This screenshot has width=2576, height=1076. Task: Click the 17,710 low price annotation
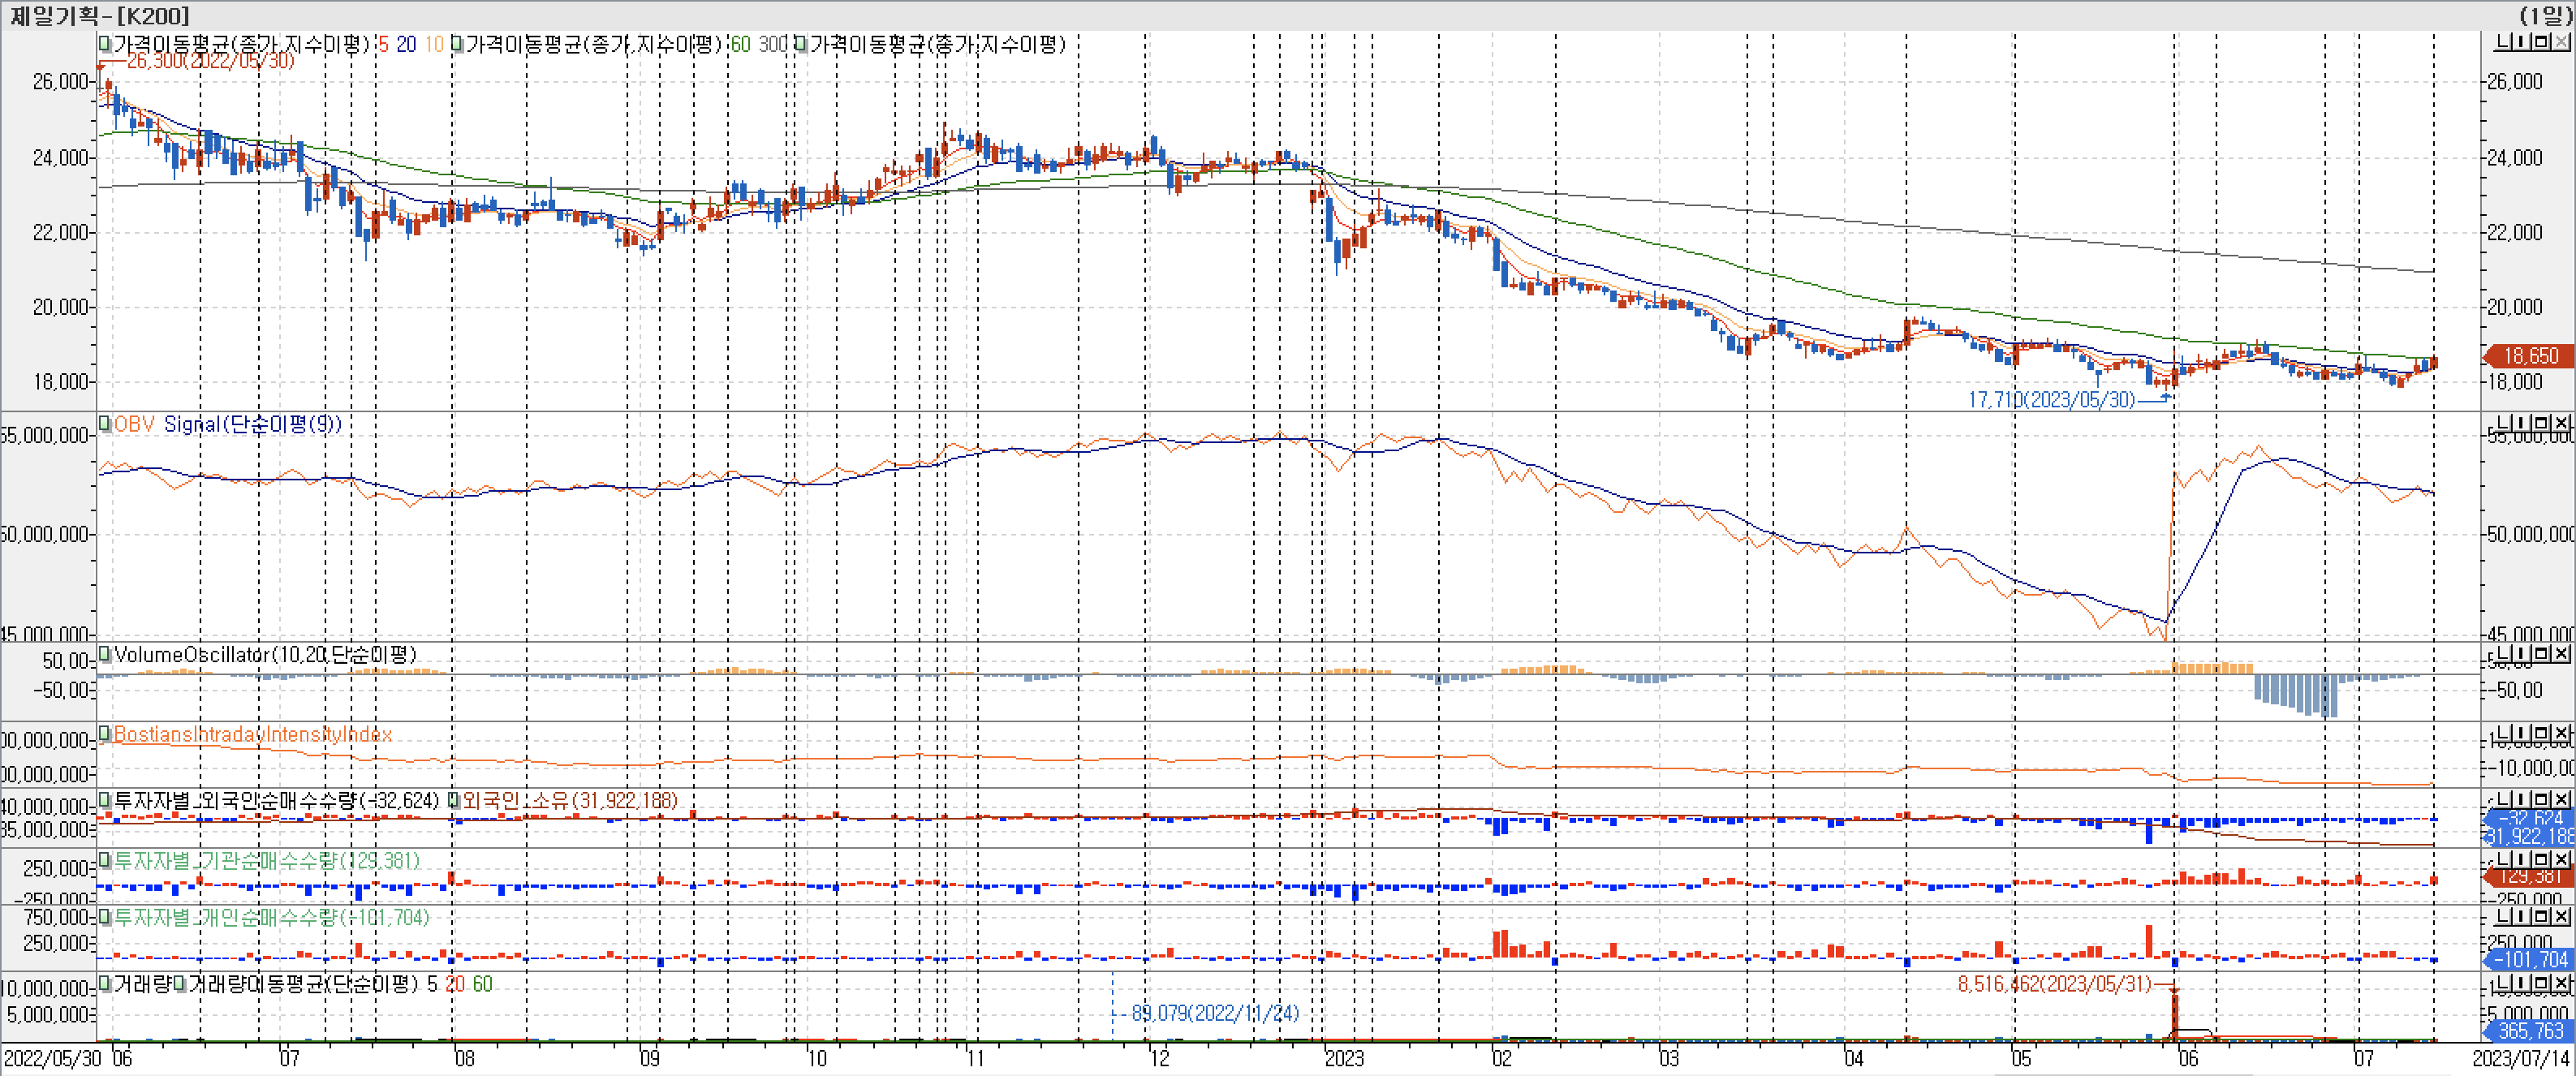pos(2050,400)
